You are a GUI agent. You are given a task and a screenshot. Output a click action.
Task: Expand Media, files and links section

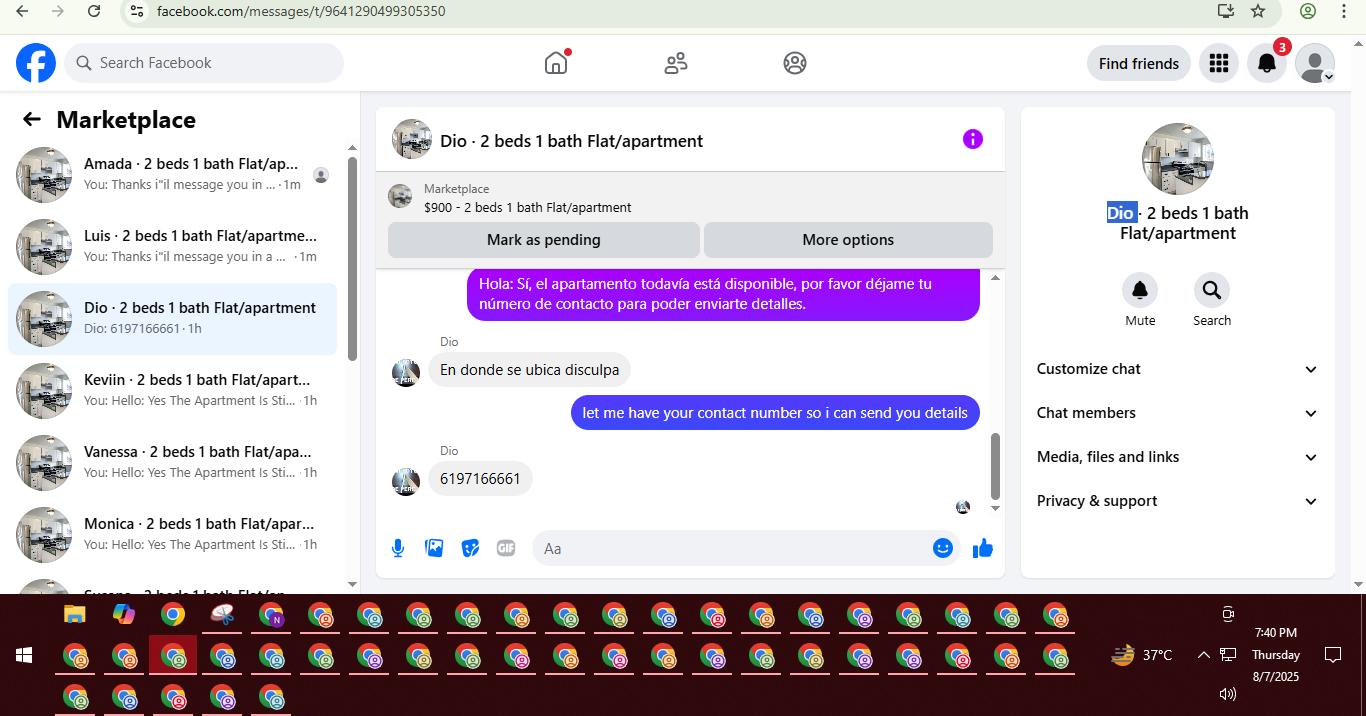(x=1178, y=457)
